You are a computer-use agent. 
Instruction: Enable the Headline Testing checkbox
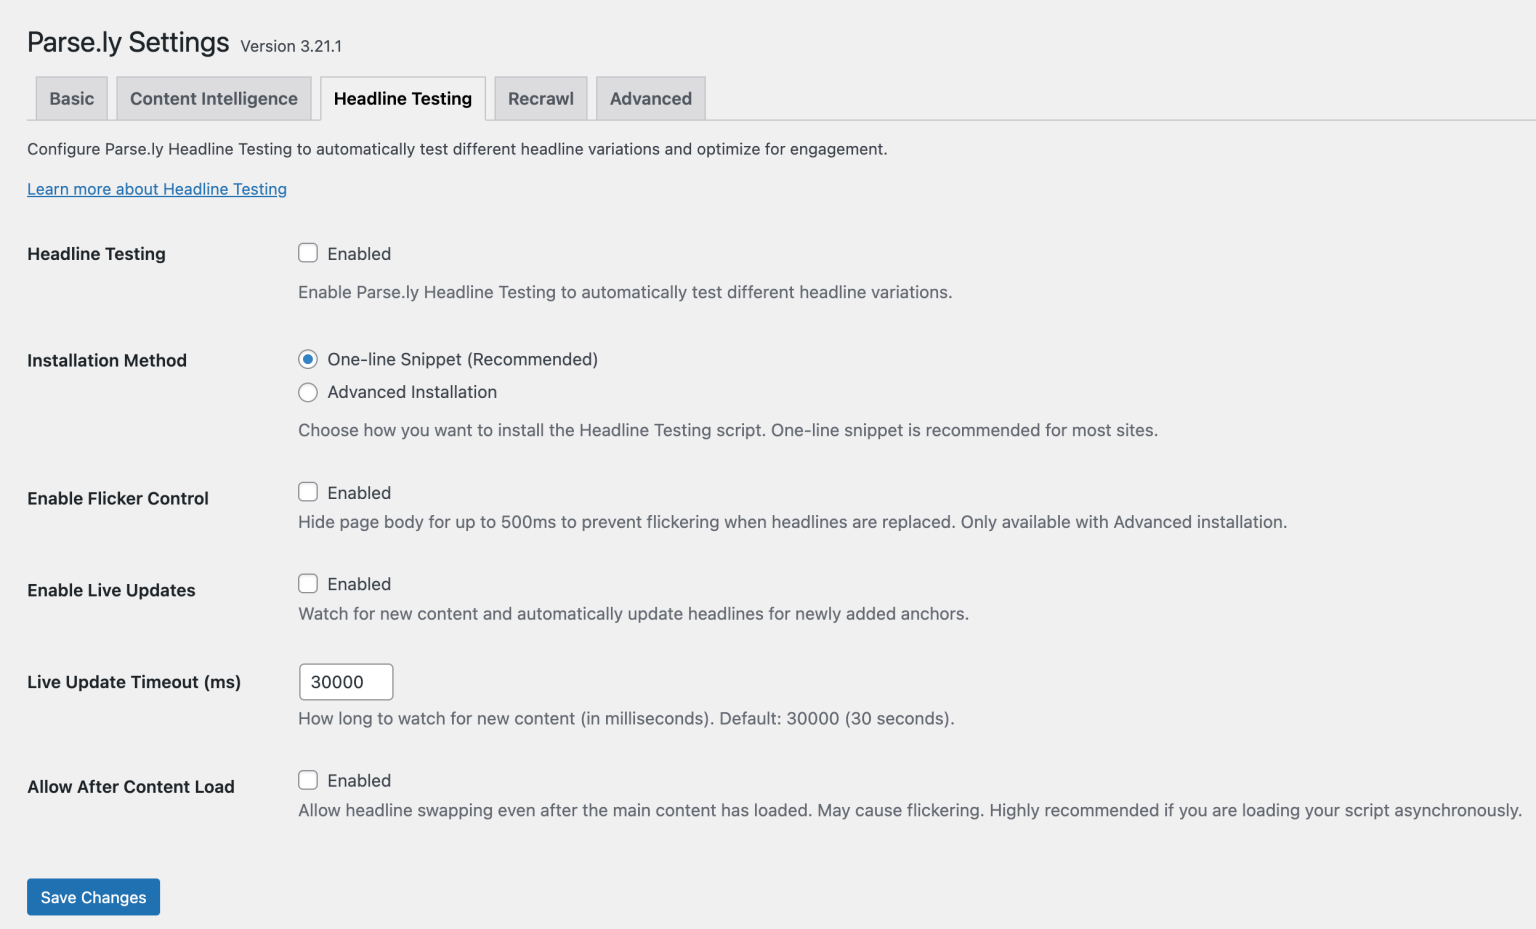pos(308,253)
